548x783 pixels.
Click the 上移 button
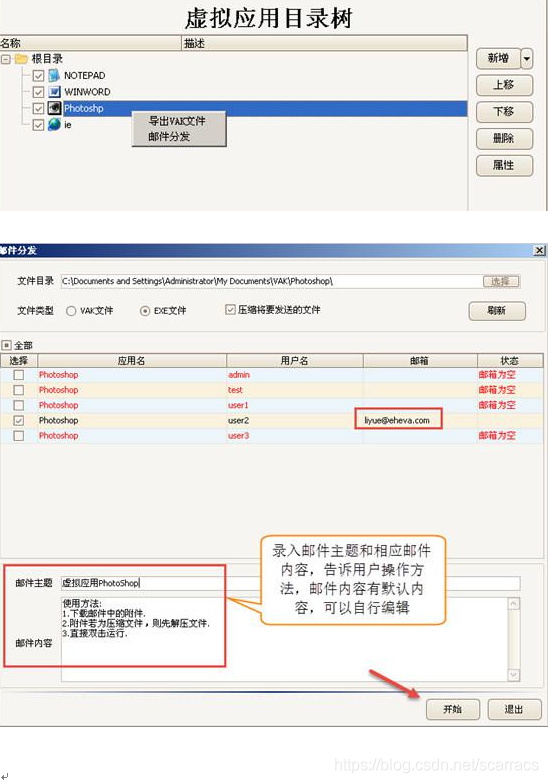click(x=504, y=85)
